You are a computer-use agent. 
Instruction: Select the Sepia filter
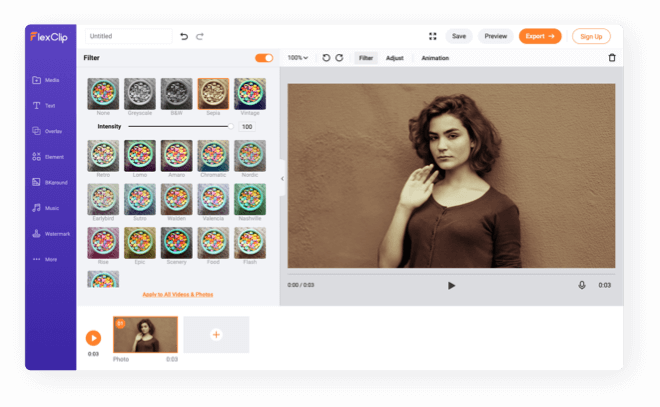(213, 94)
